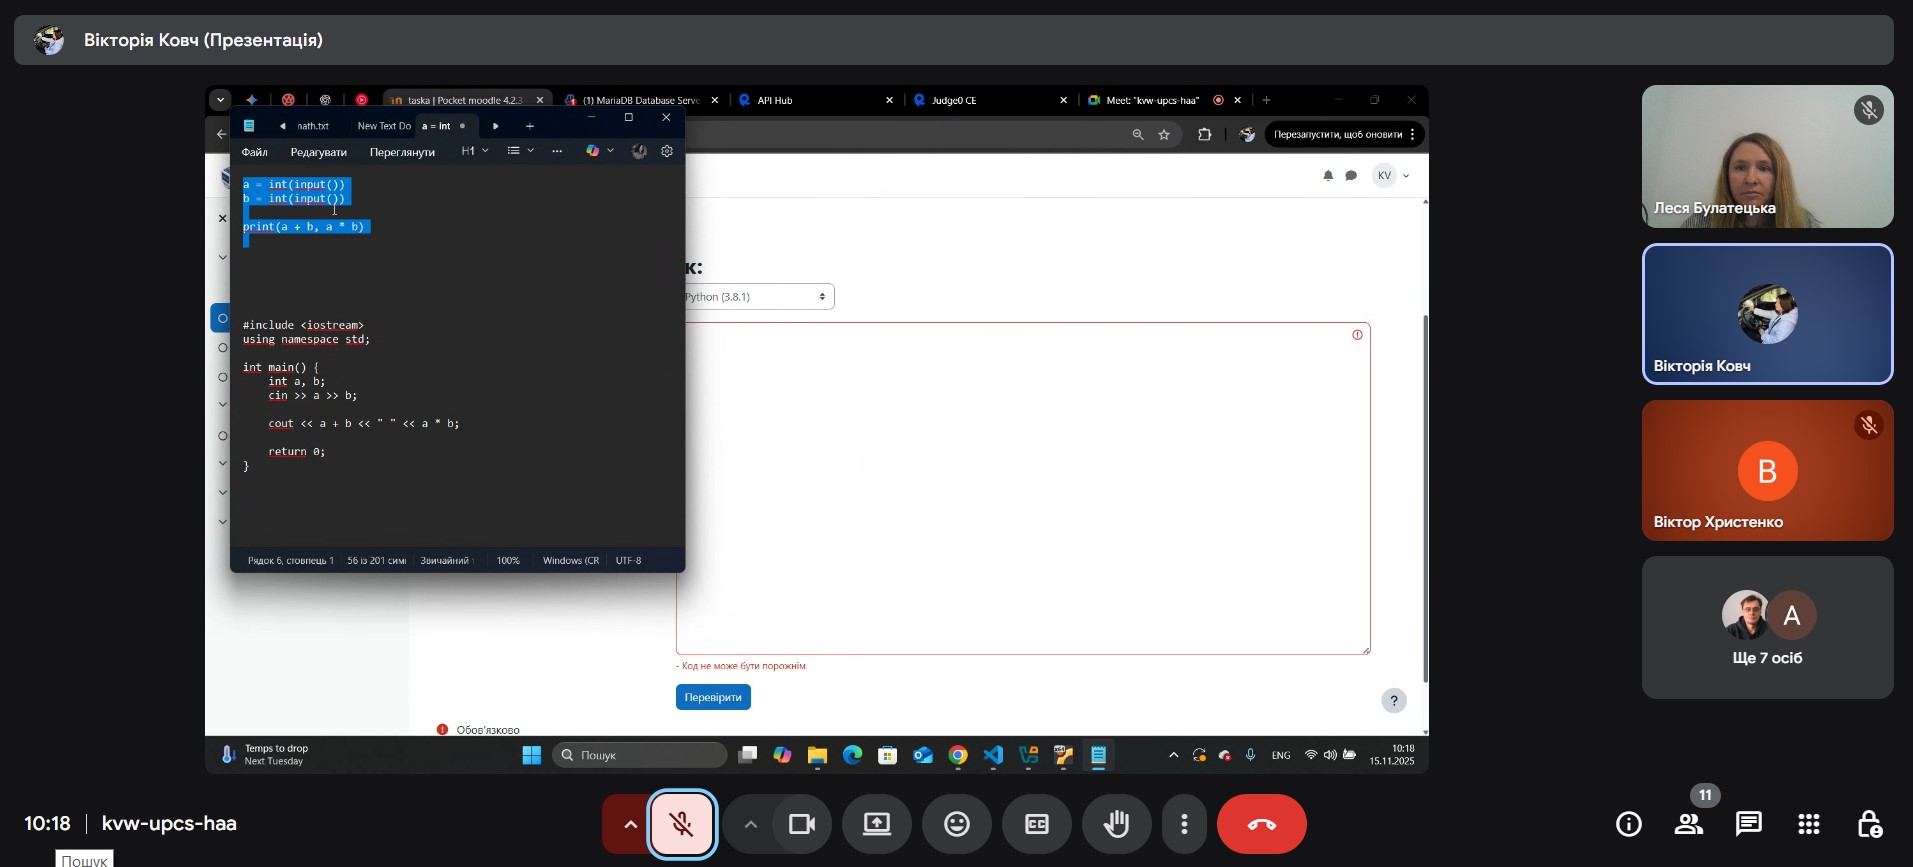Show the participants list
Viewport: 1913px width, 867px height.
(1688, 824)
